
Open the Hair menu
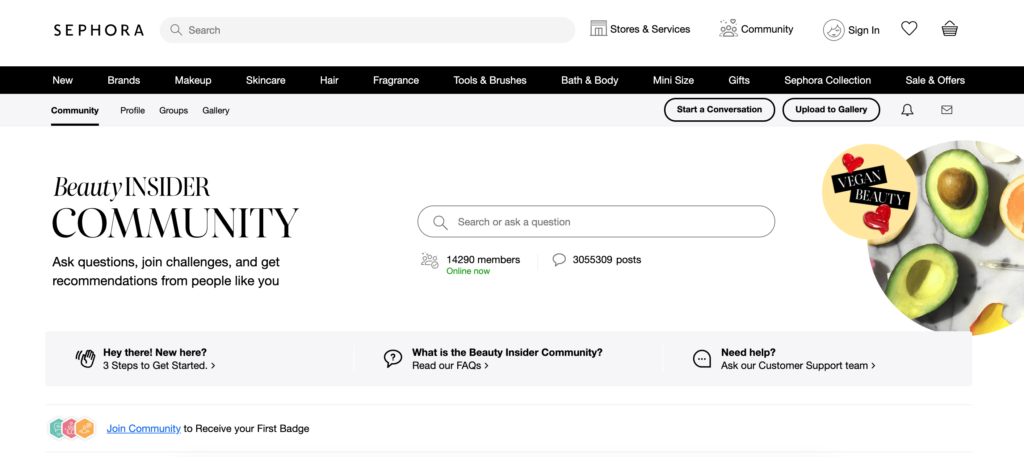[x=329, y=80]
